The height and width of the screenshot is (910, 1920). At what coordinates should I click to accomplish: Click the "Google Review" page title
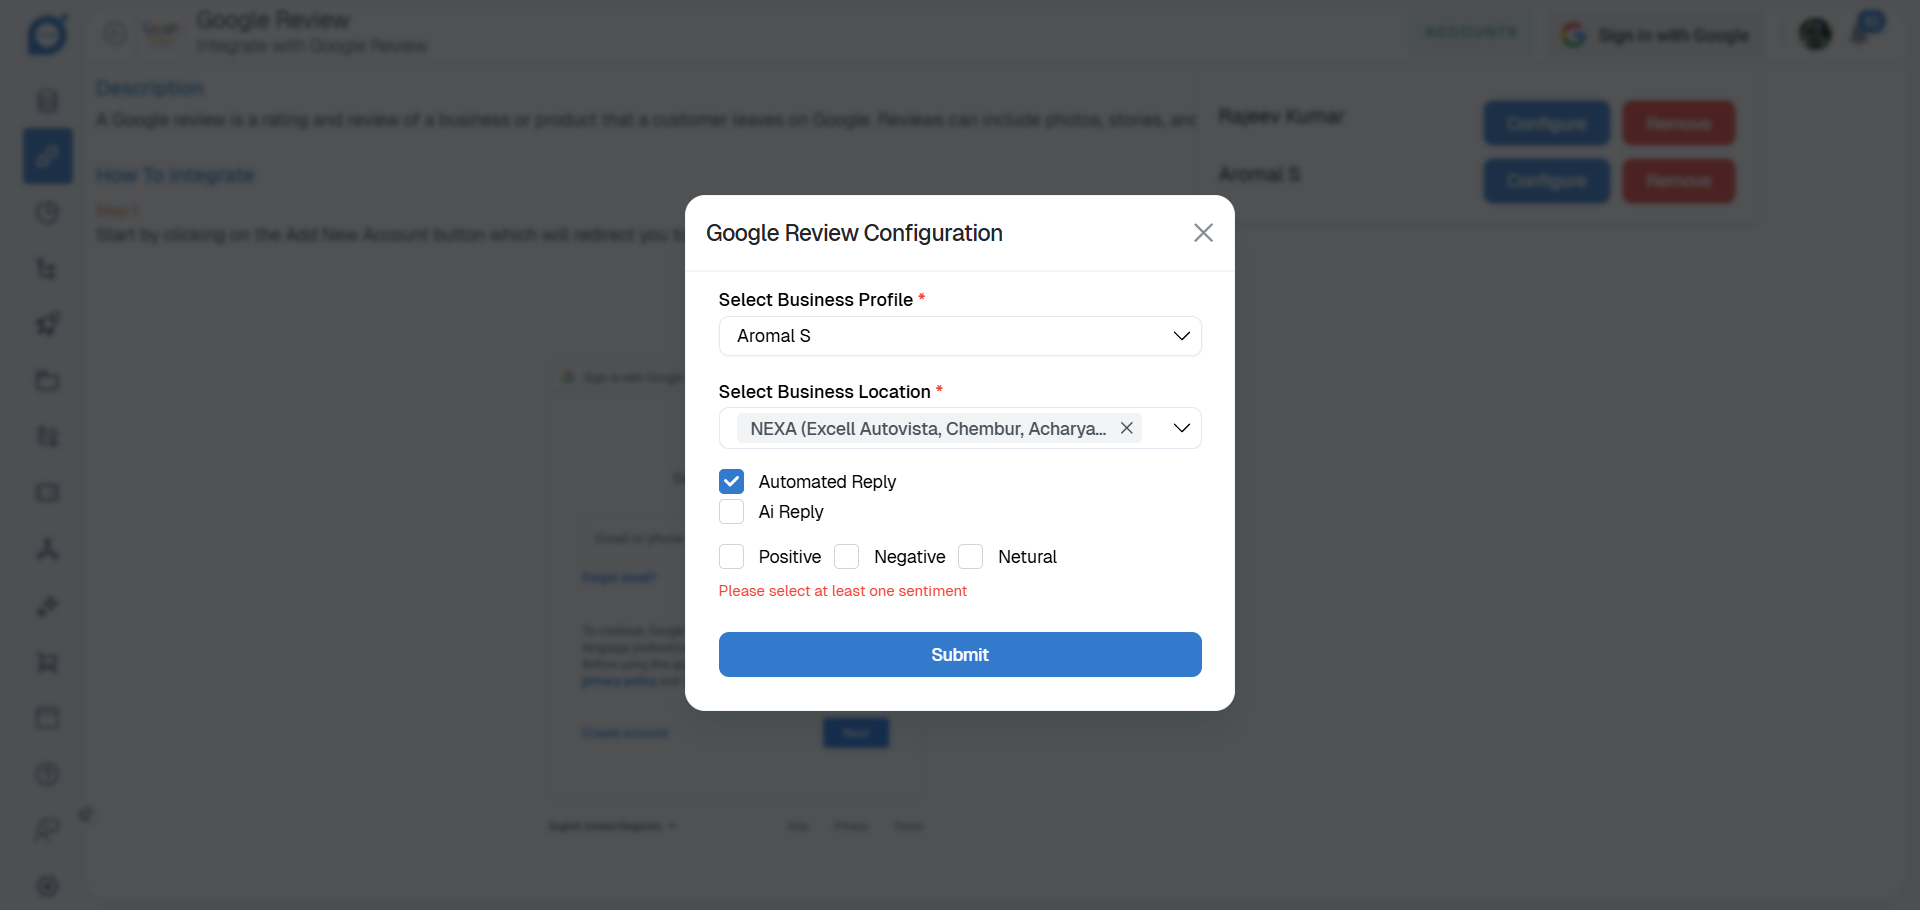coord(273,20)
